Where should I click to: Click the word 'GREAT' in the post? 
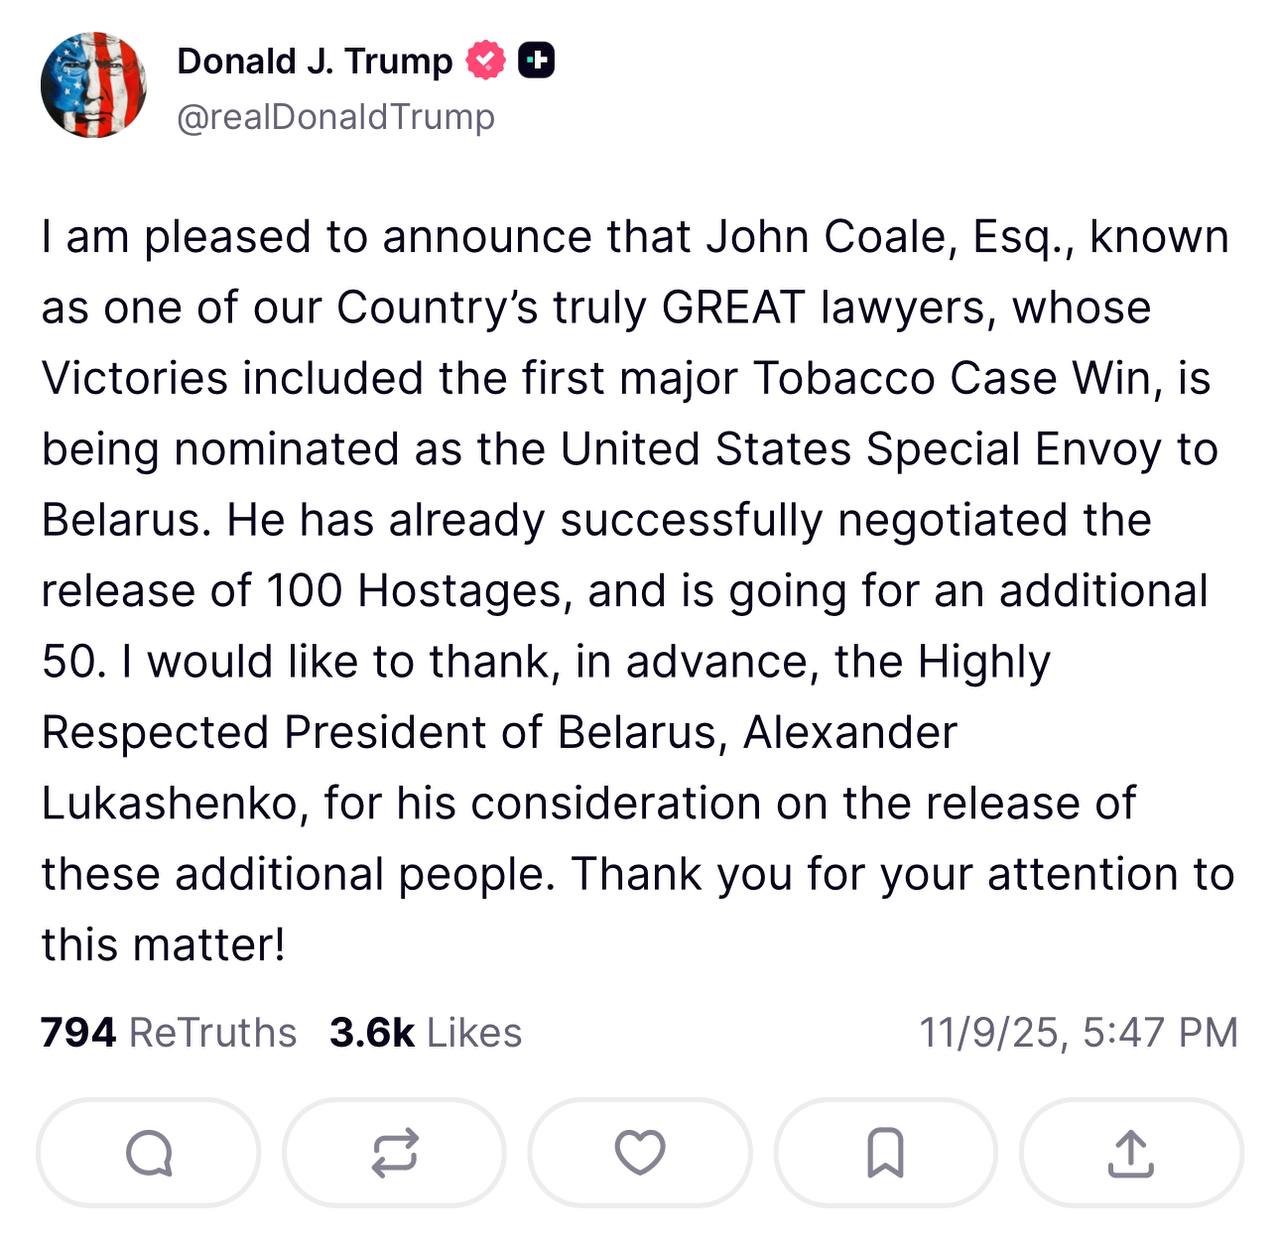pyautogui.click(x=733, y=308)
